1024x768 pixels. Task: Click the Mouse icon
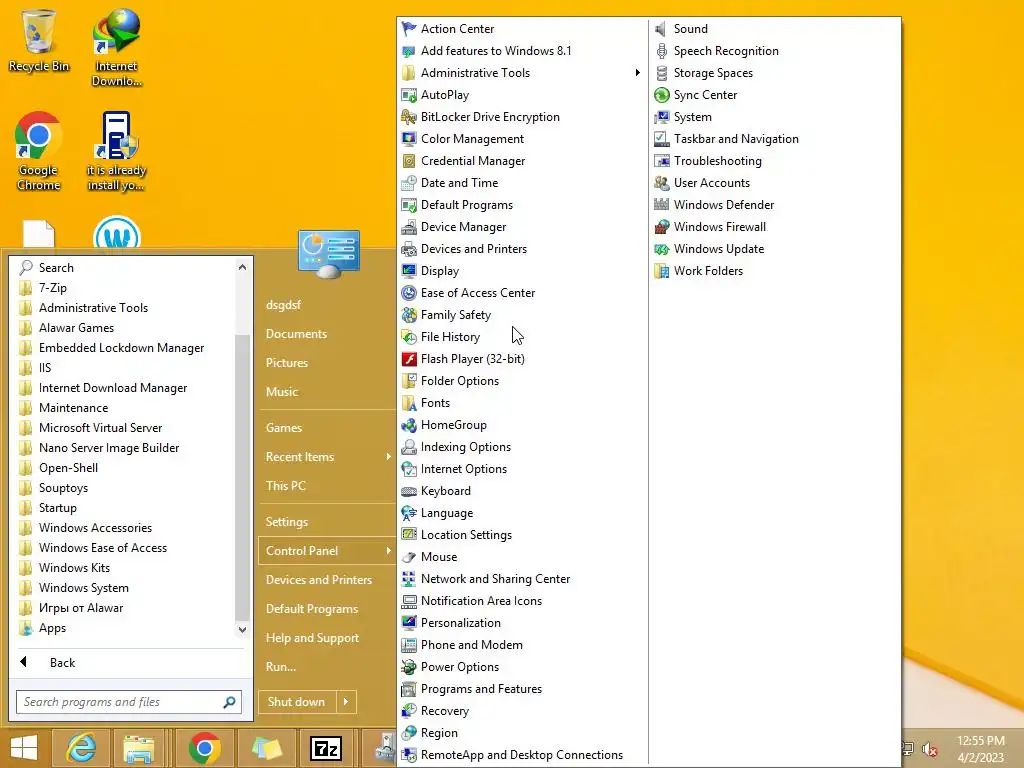click(x=409, y=557)
